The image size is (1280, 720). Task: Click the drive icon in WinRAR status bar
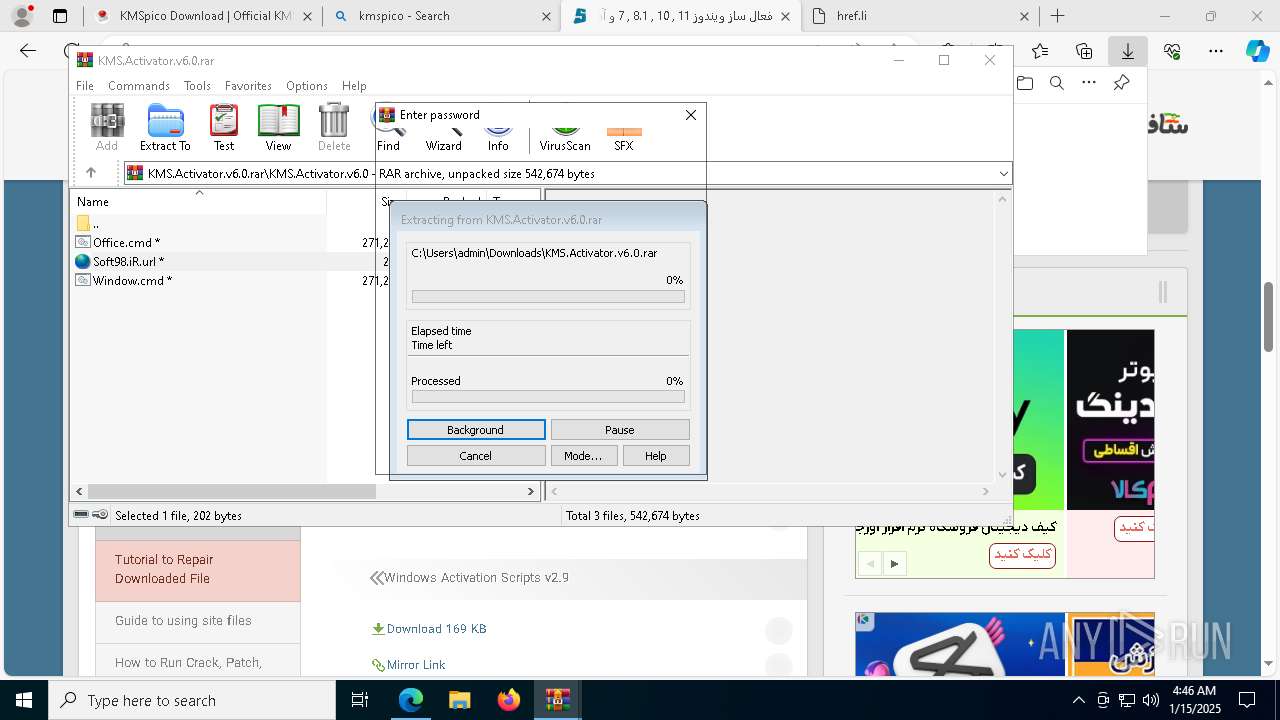pyautogui.click(x=81, y=515)
